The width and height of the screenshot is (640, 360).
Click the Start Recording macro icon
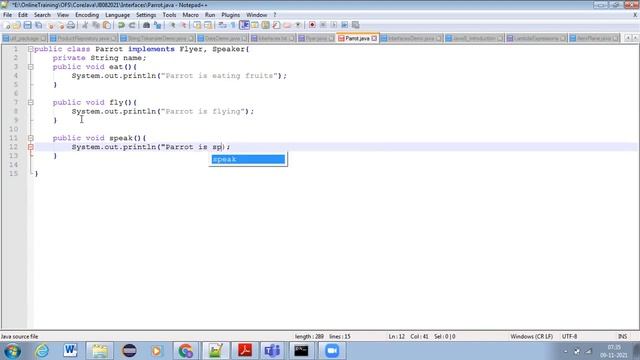pyautogui.click(x=312, y=25)
